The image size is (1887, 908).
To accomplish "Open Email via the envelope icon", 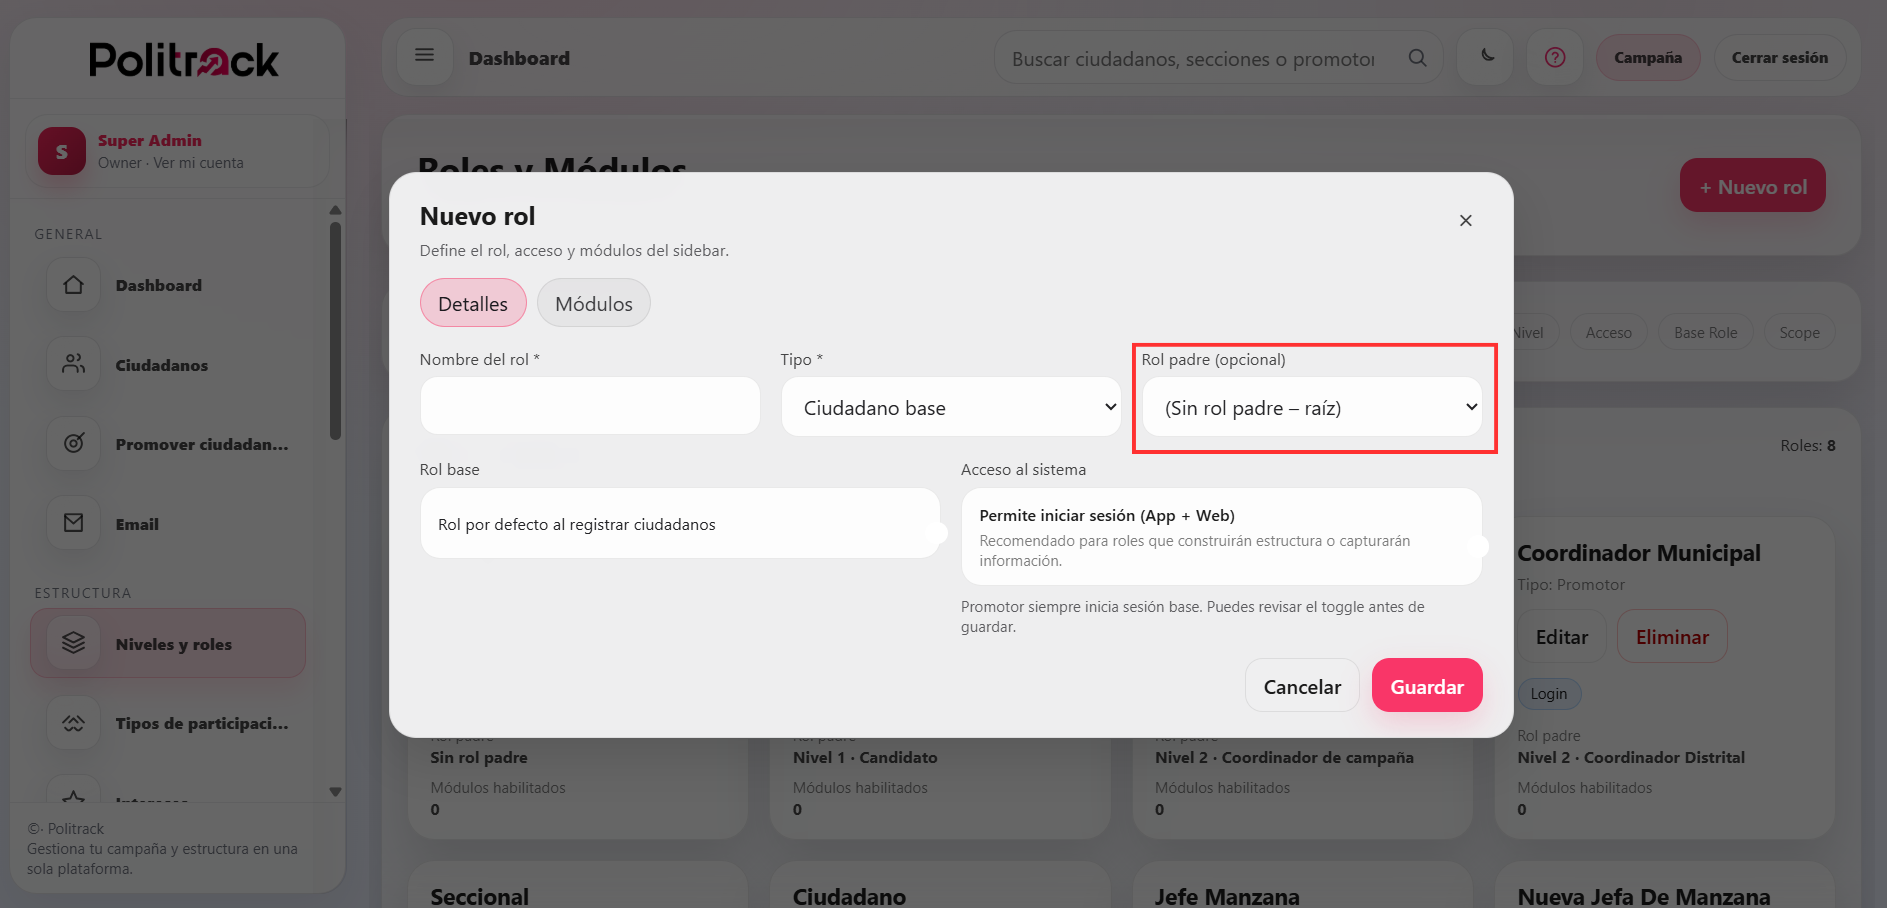I will tap(72, 523).
